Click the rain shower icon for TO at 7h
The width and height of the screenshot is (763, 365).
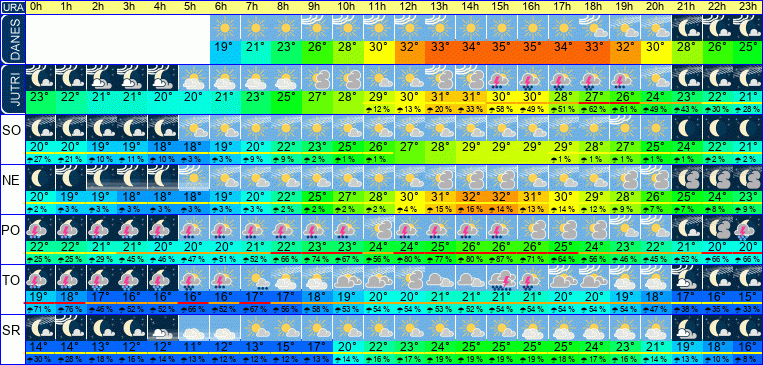pyautogui.click(x=255, y=278)
